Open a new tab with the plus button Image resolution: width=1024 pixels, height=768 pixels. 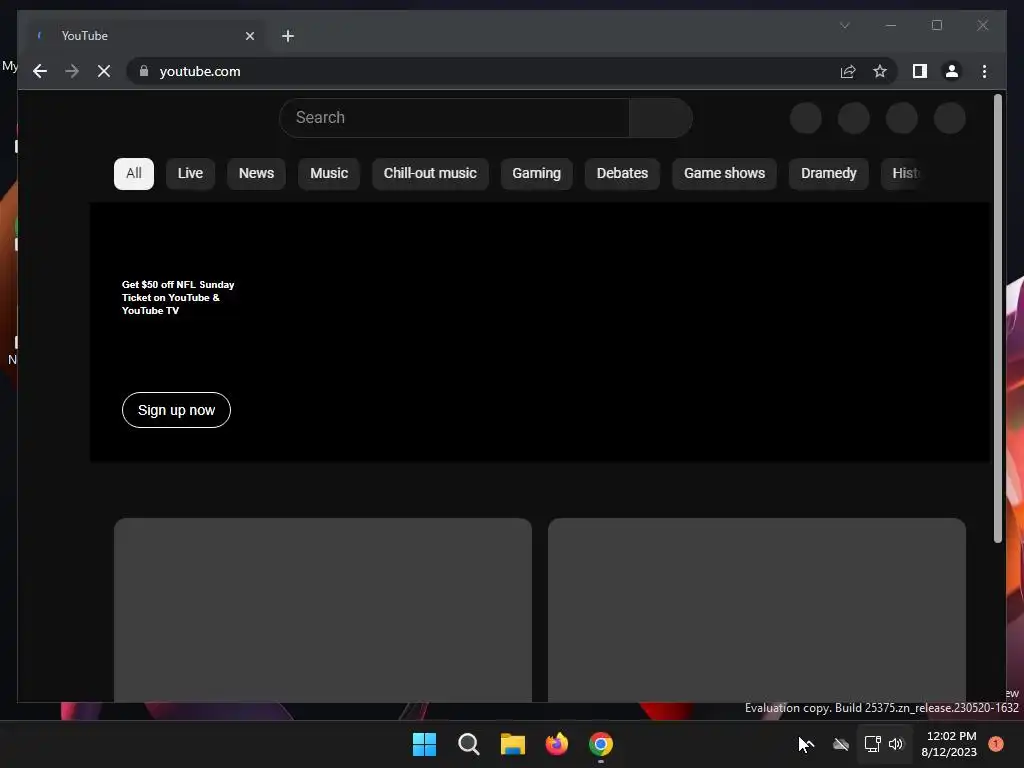click(x=288, y=36)
